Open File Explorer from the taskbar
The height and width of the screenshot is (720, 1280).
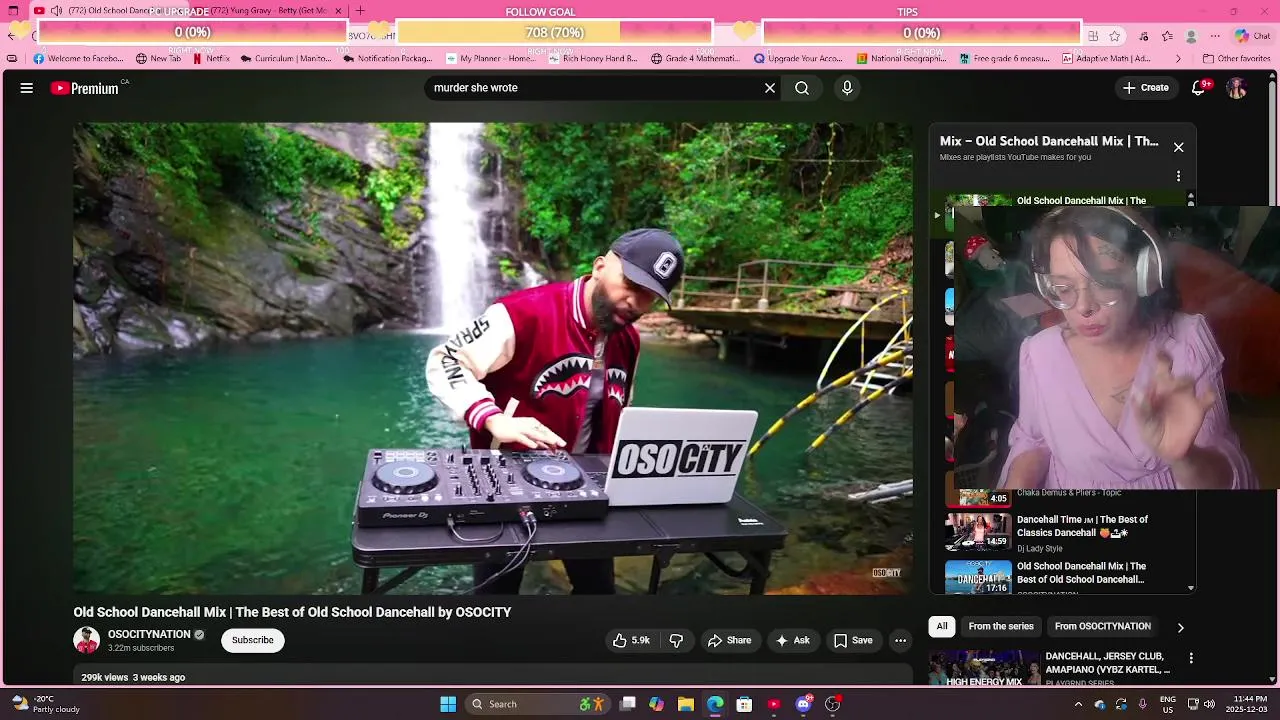click(686, 704)
